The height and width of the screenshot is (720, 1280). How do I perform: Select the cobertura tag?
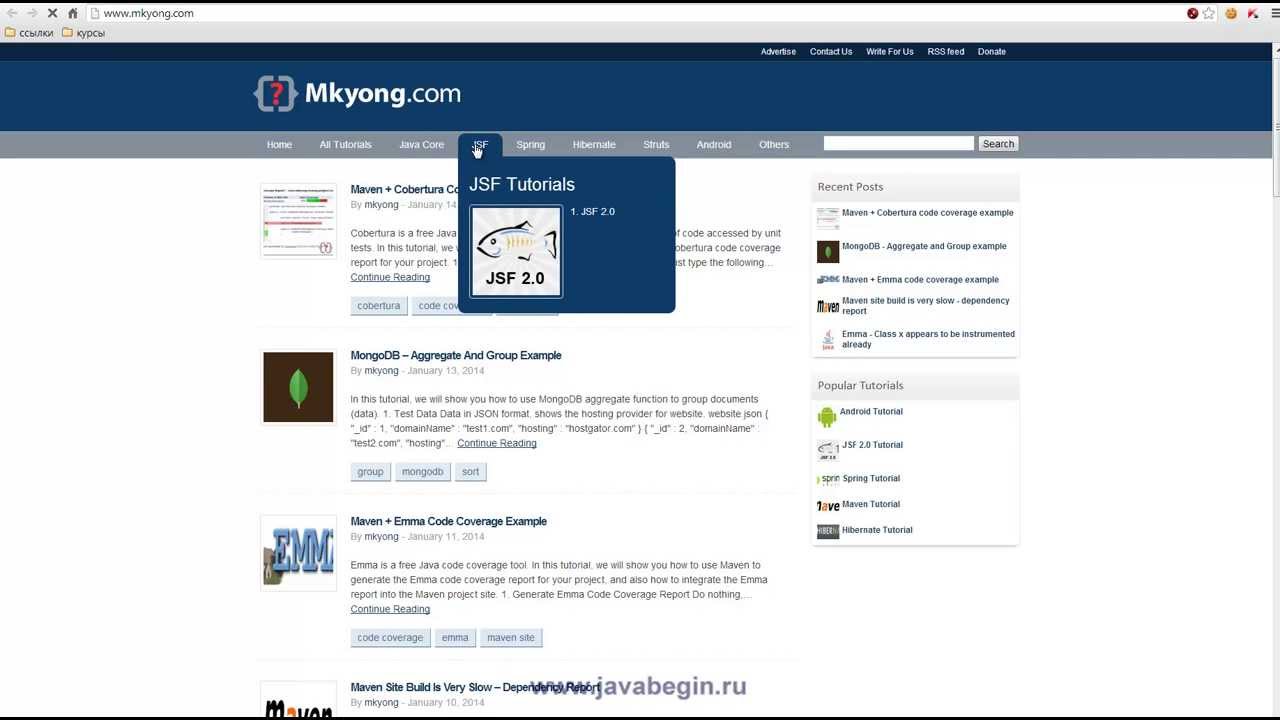(x=379, y=306)
